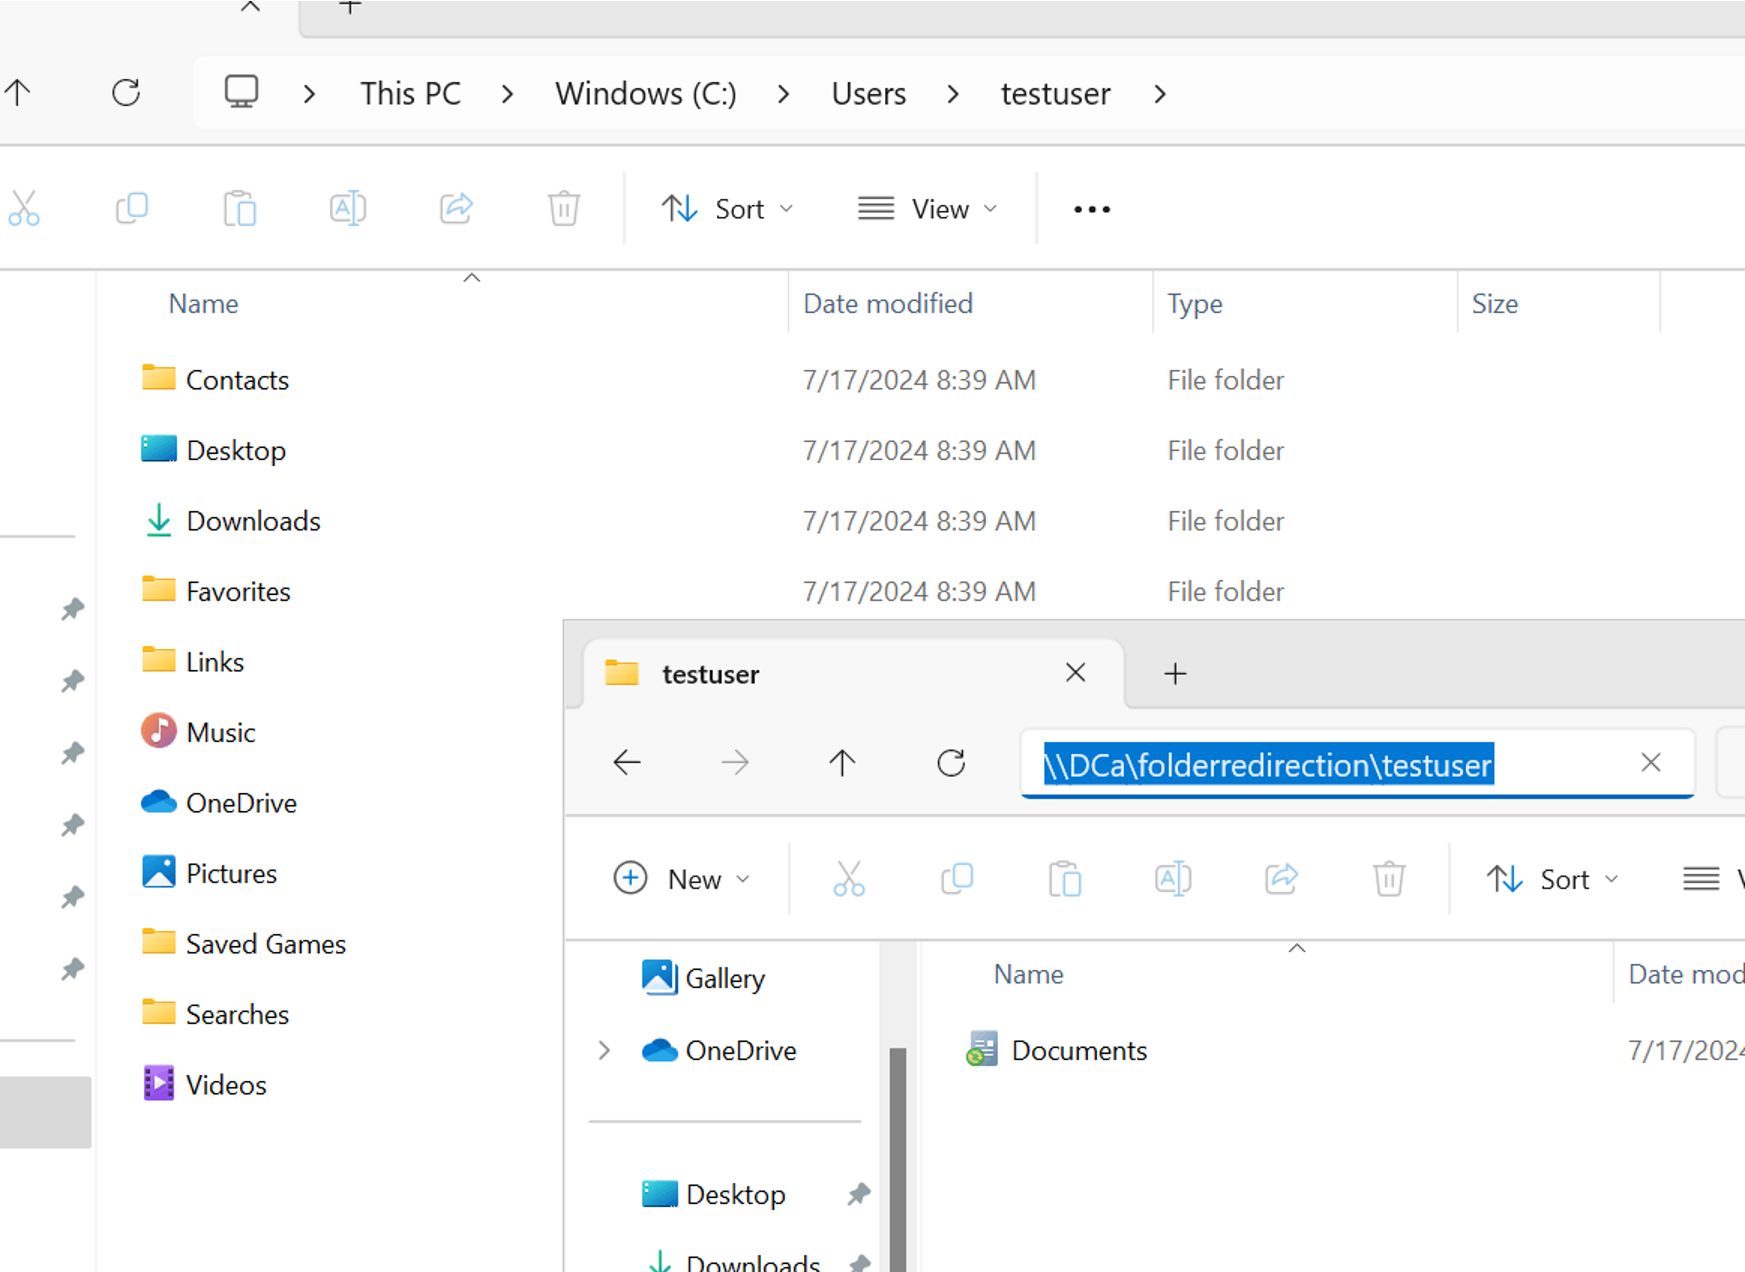Click the Paste icon in the toolbar
This screenshot has height=1272, width=1745.
coord(239,208)
